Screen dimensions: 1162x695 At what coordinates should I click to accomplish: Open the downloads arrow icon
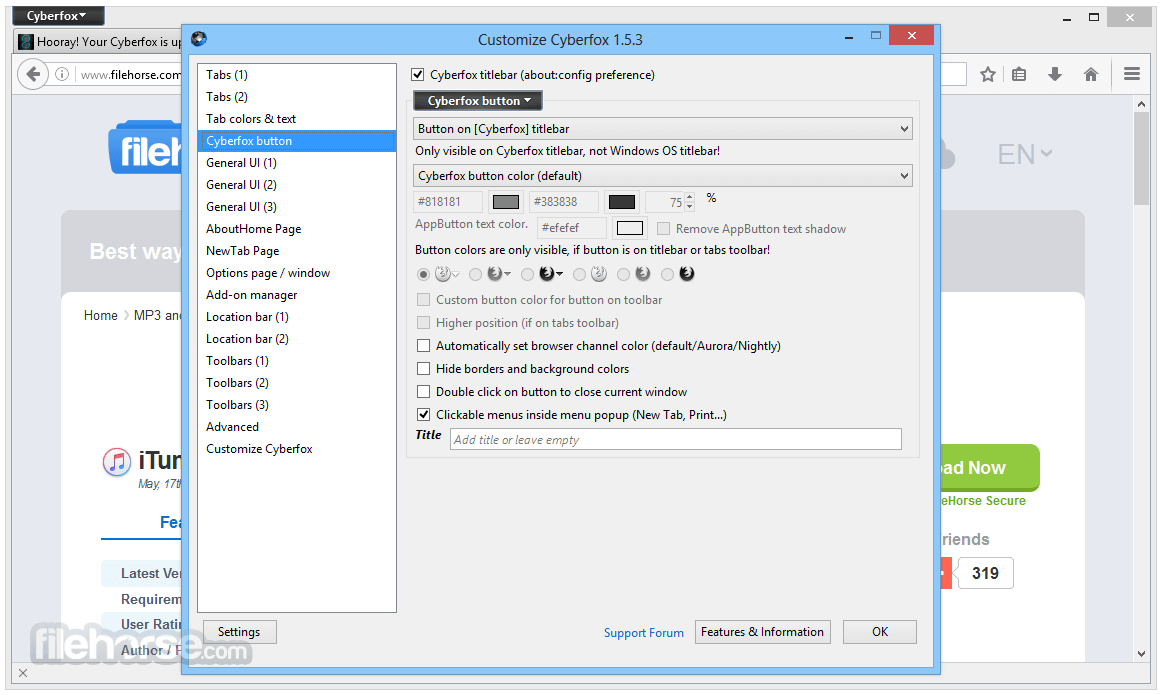click(x=1055, y=74)
